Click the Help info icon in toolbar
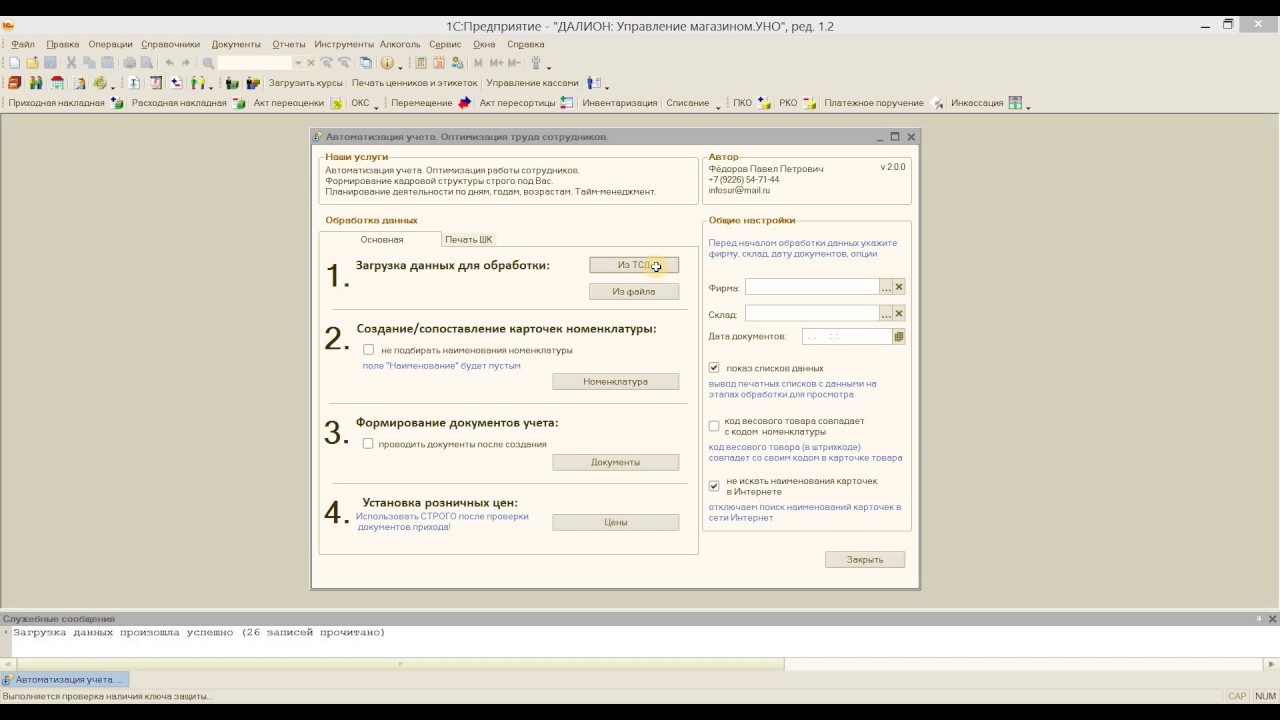 tap(387, 63)
